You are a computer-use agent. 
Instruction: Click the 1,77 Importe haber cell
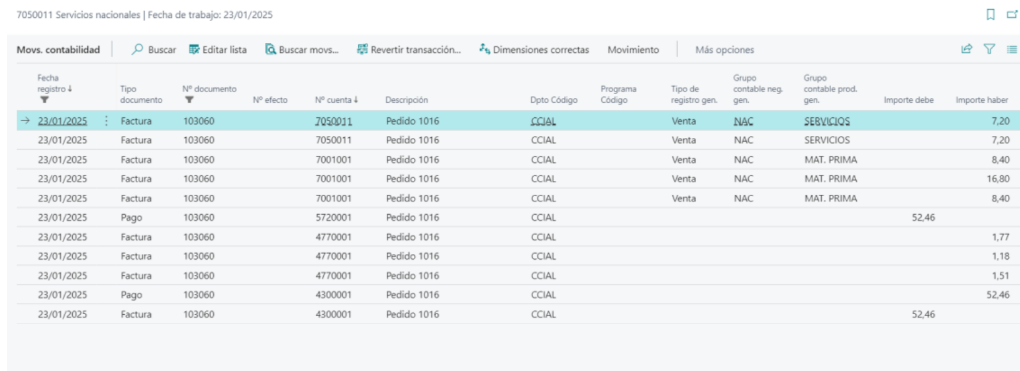[1001, 237]
